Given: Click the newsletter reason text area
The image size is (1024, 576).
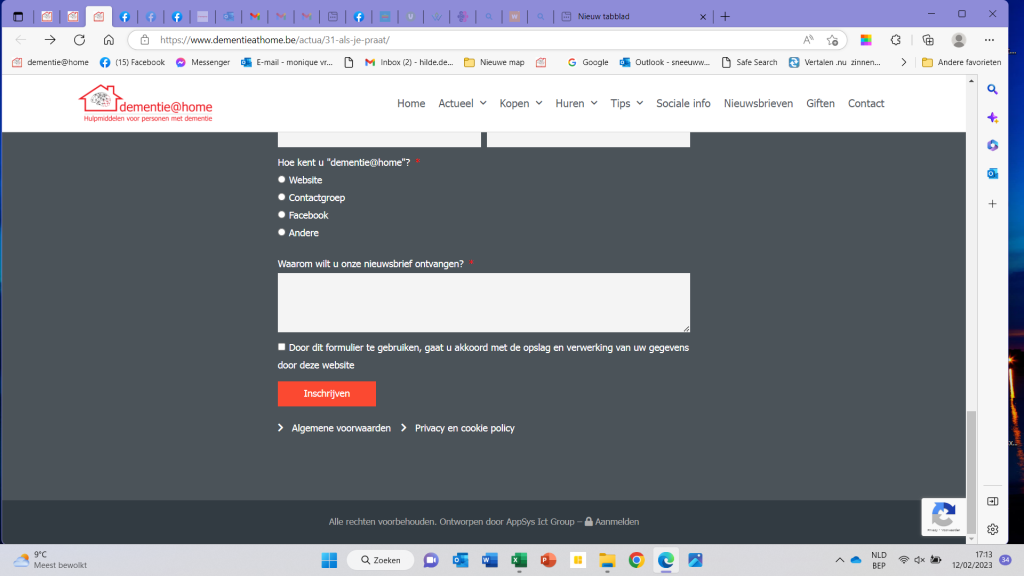Looking at the screenshot, I should [483, 302].
